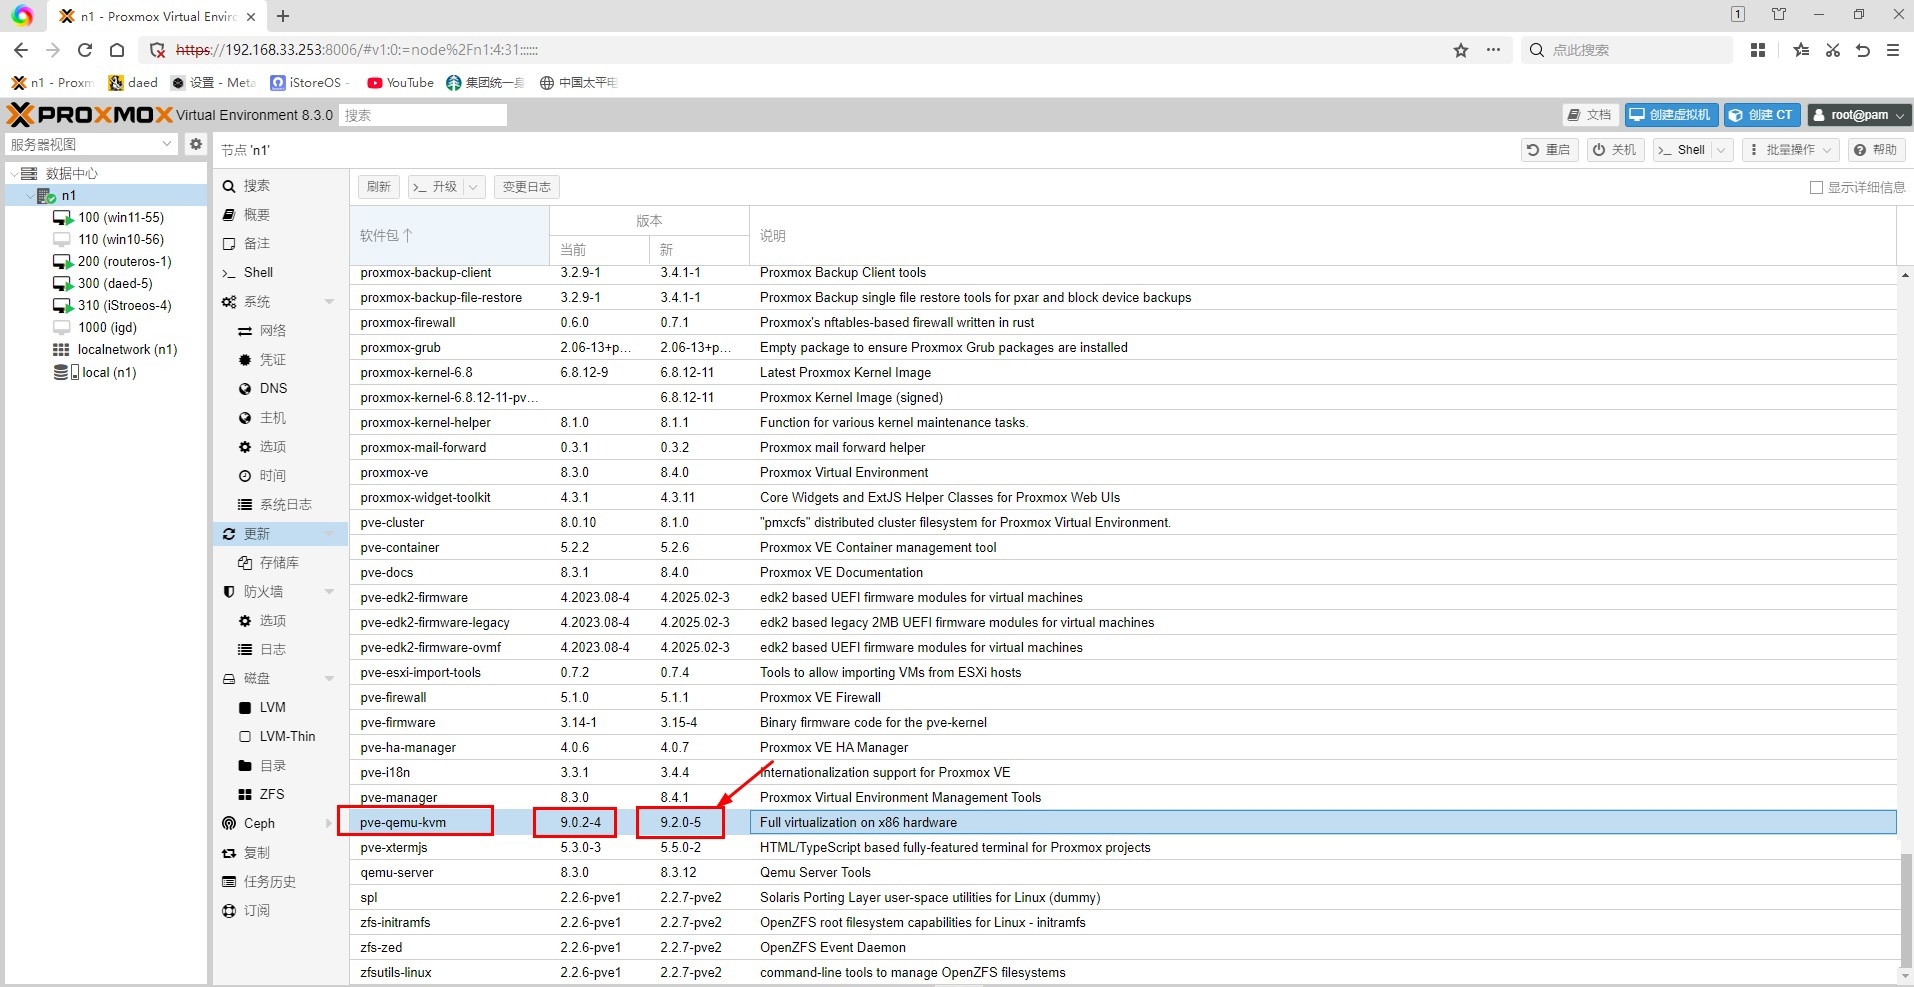Image resolution: width=1914 pixels, height=987 pixels.
Task: Click the browser hamburger menu icon
Action: 1893,50
